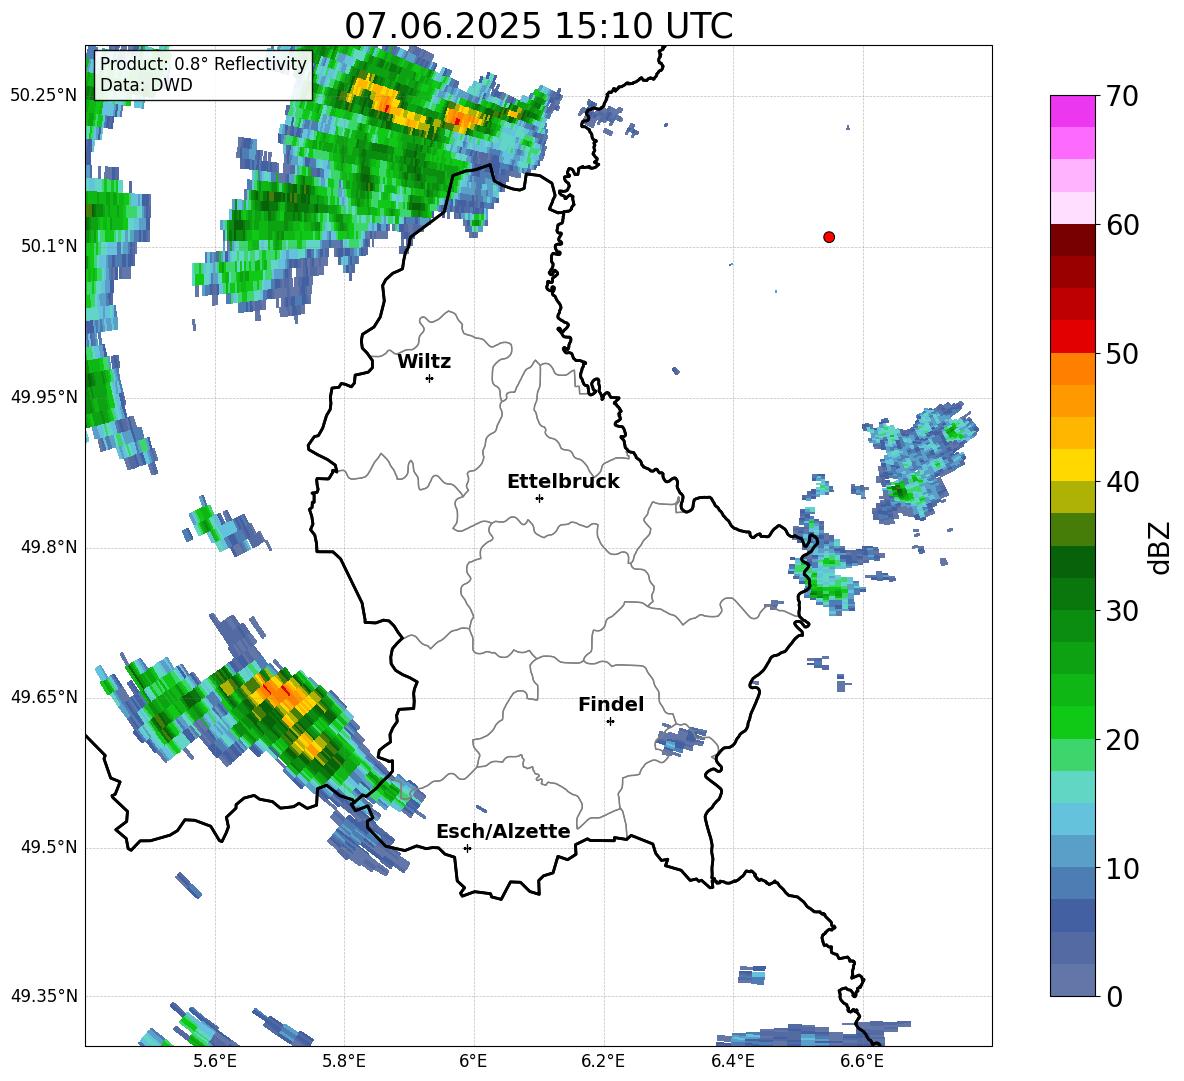Click the 49.65°N latitude label
The image size is (1184, 1081).
coord(44,697)
